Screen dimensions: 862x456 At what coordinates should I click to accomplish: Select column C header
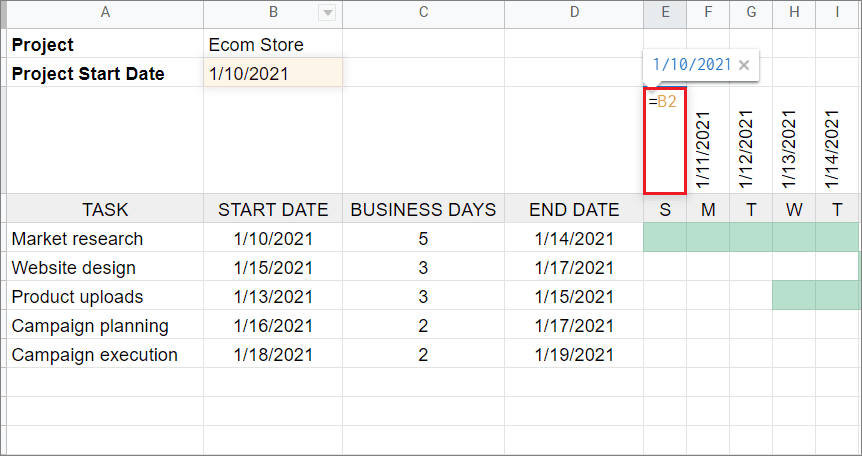coord(423,13)
